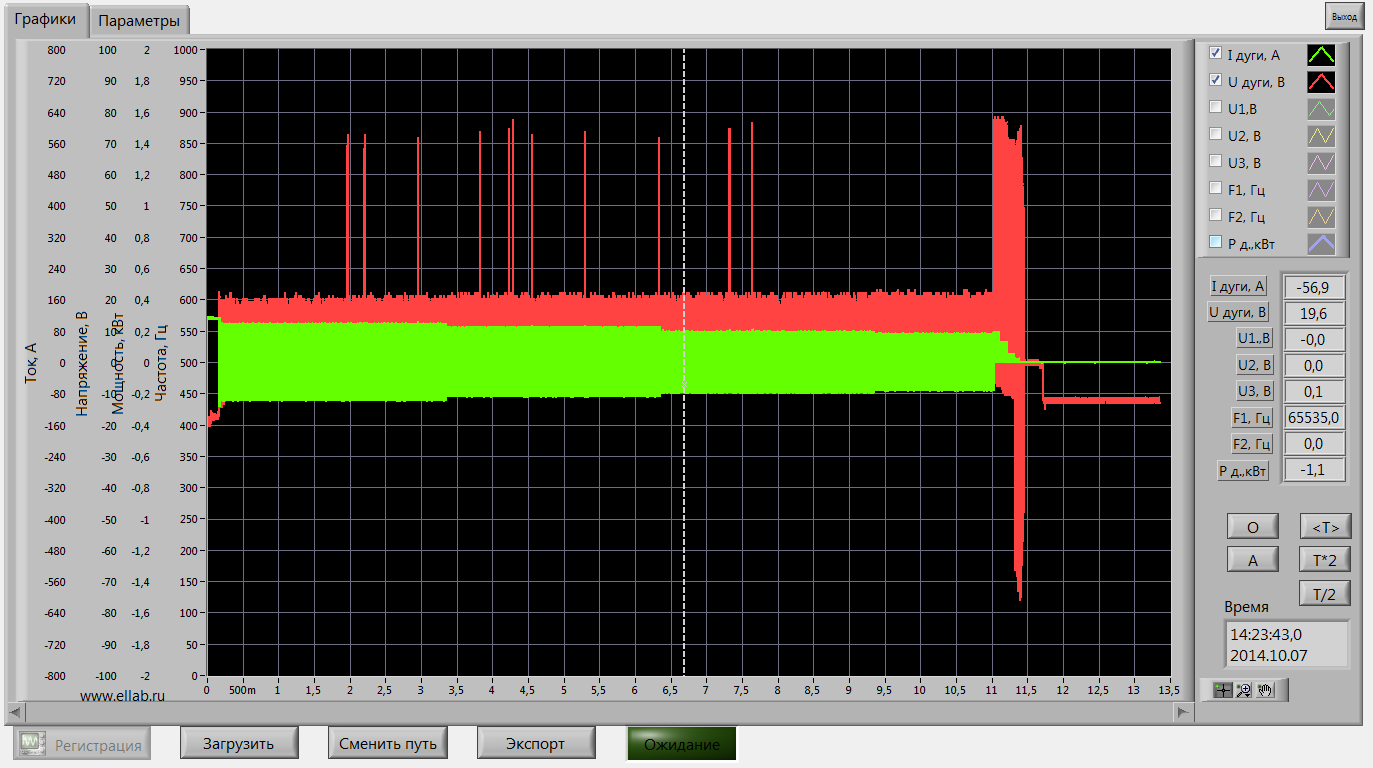Open the U дуги, В red plot style icon

coord(1322,81)
